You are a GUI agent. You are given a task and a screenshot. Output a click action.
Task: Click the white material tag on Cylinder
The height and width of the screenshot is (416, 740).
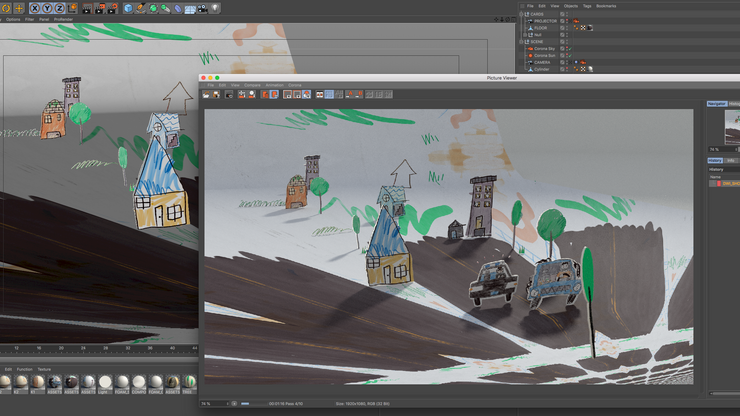point(590,69)
